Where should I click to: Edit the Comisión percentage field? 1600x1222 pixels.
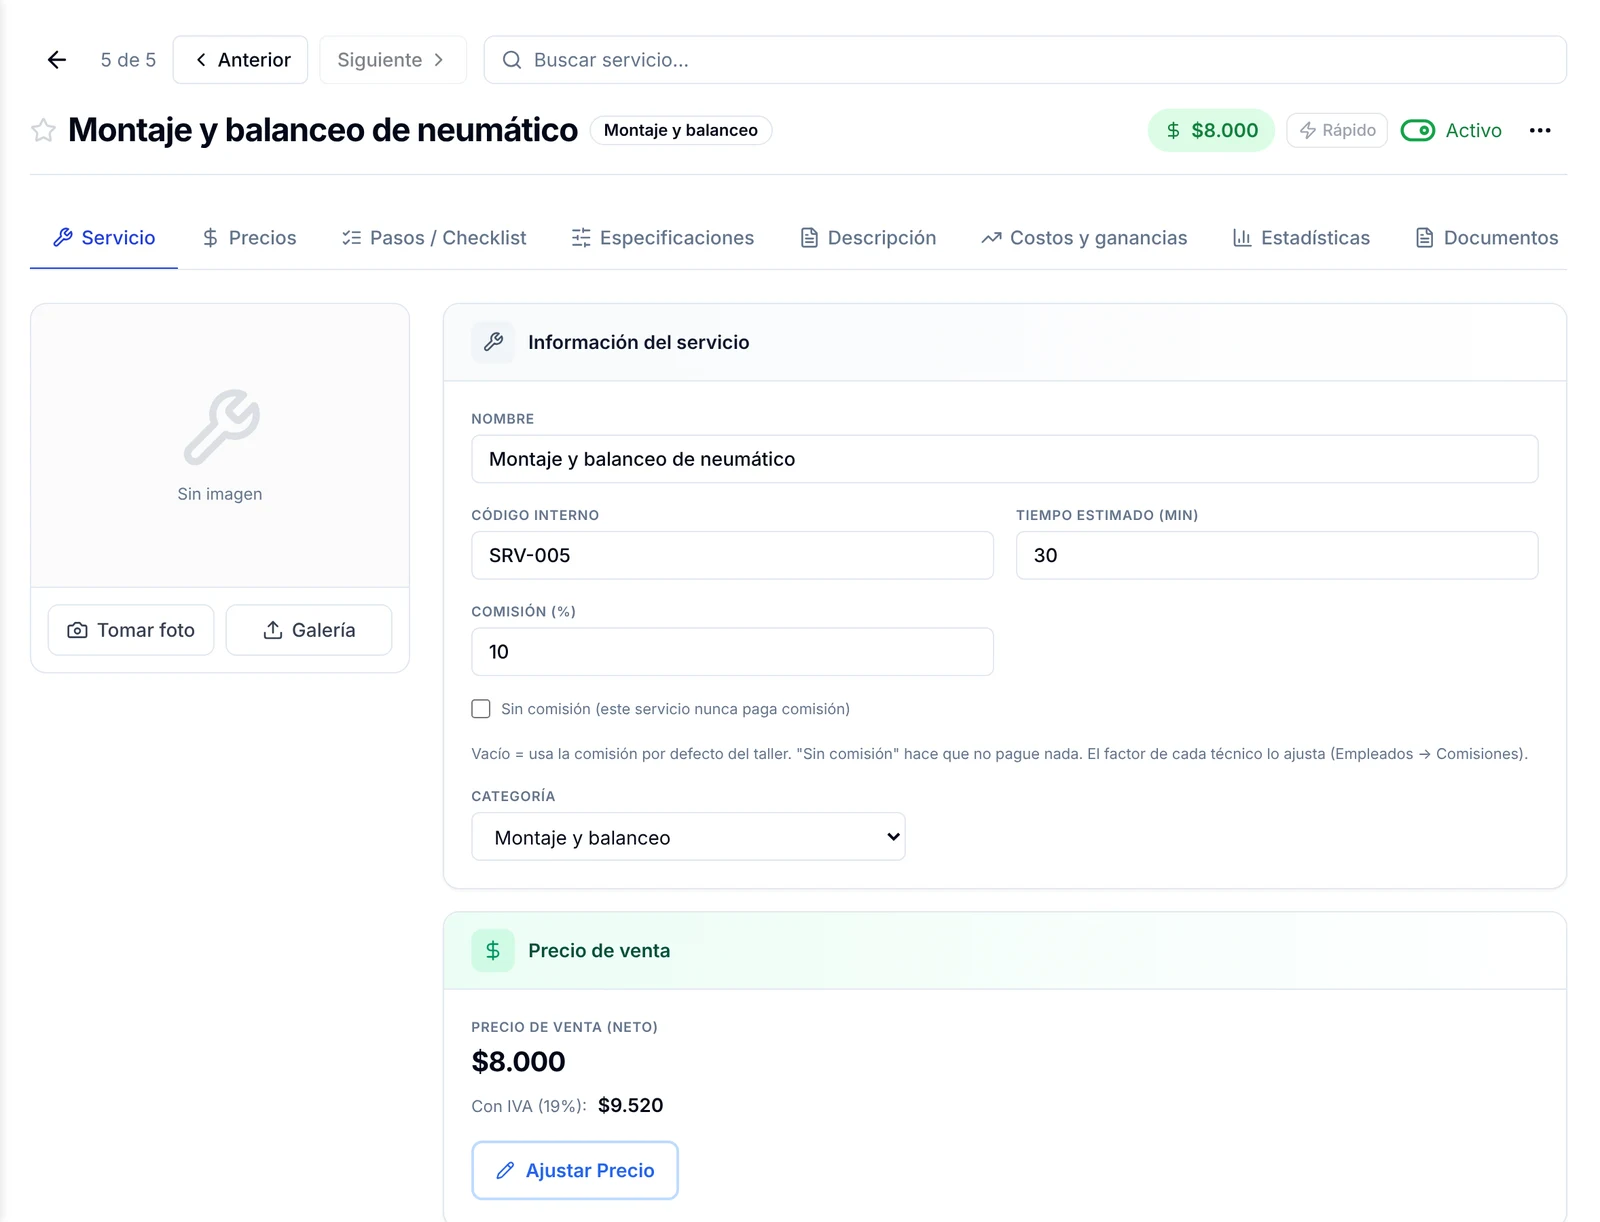tap(733, 652)
